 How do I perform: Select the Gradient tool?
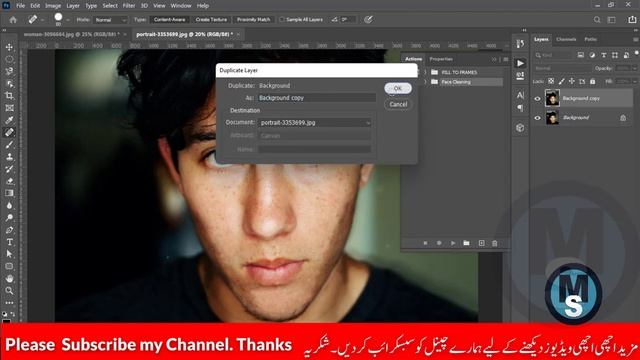click(x=9, y=193)
